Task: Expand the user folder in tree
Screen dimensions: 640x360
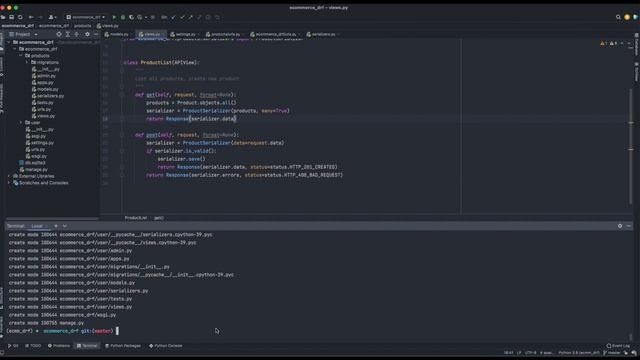Action: point(21,122)
